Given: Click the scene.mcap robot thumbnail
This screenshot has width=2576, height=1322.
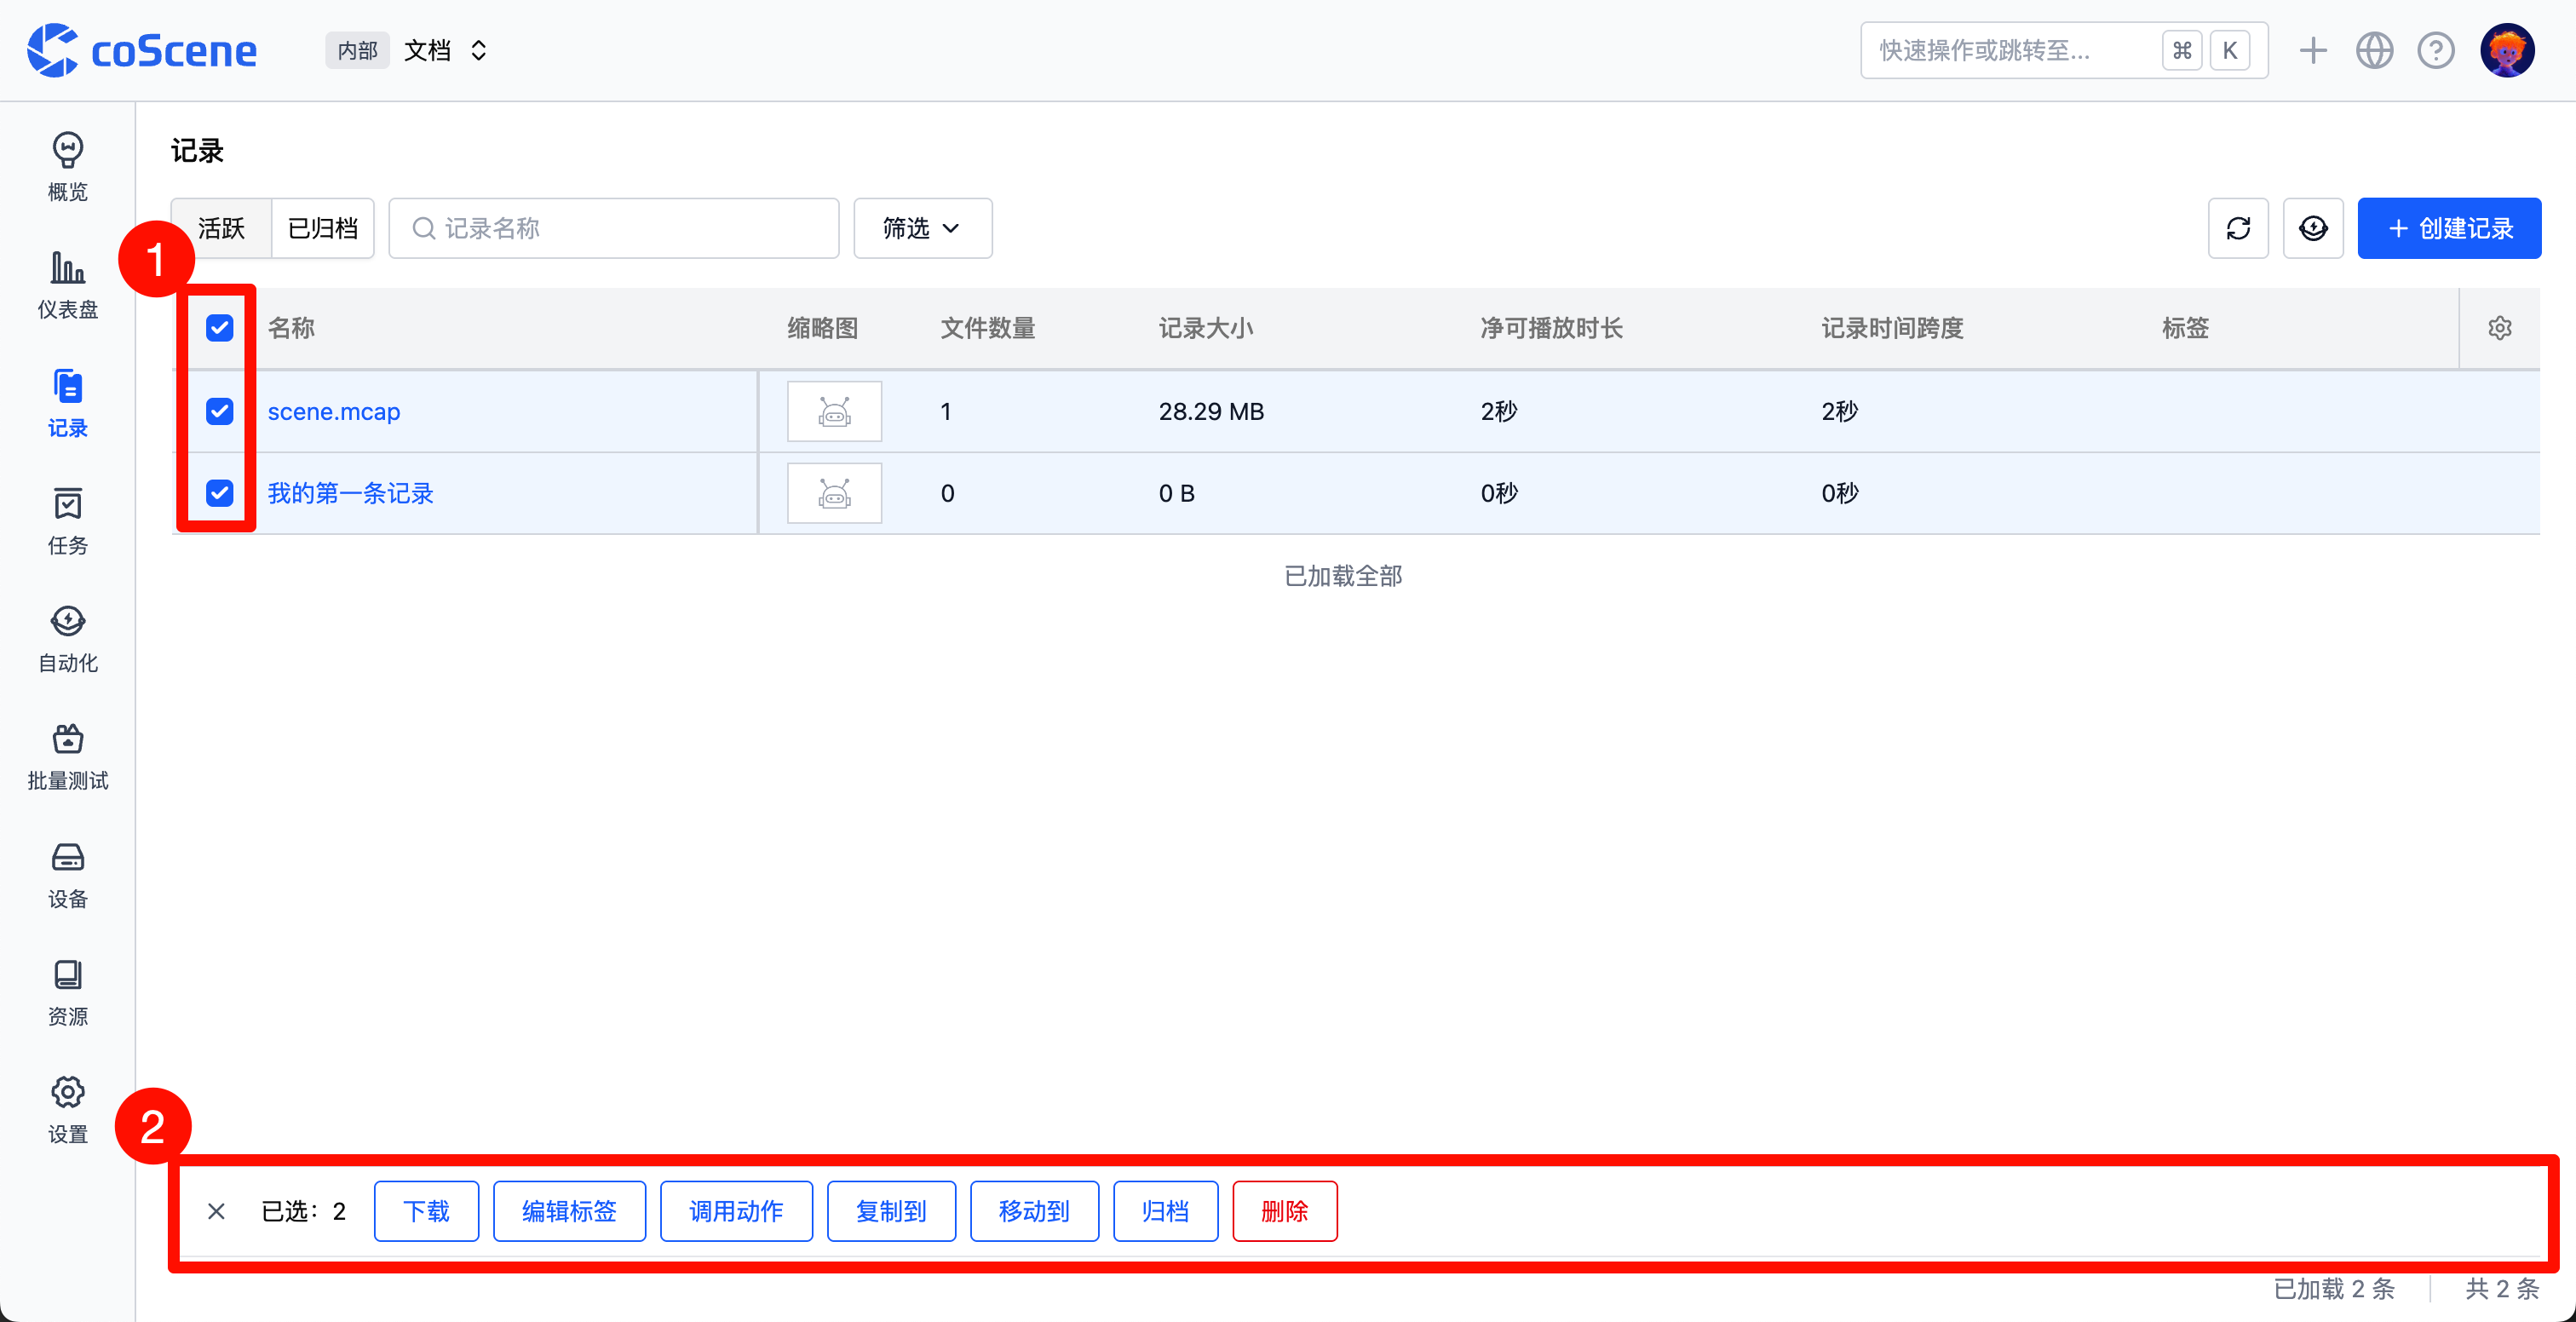Looking at the screenshot, I should click(833, 410).
